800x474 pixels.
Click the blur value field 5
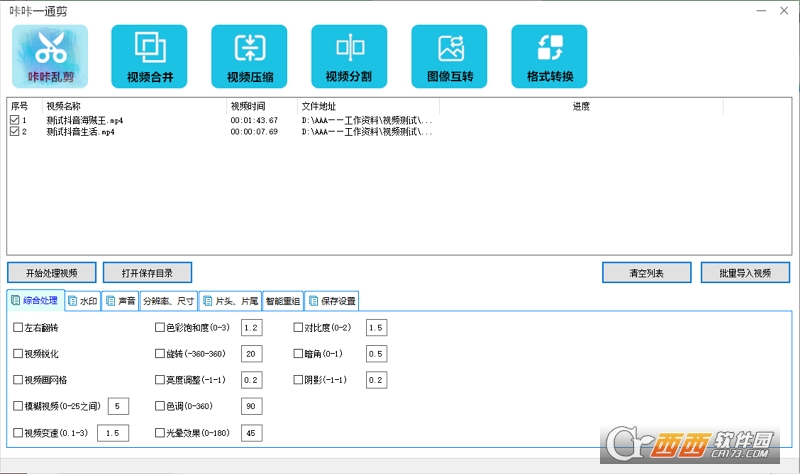[x=118, y=406]
